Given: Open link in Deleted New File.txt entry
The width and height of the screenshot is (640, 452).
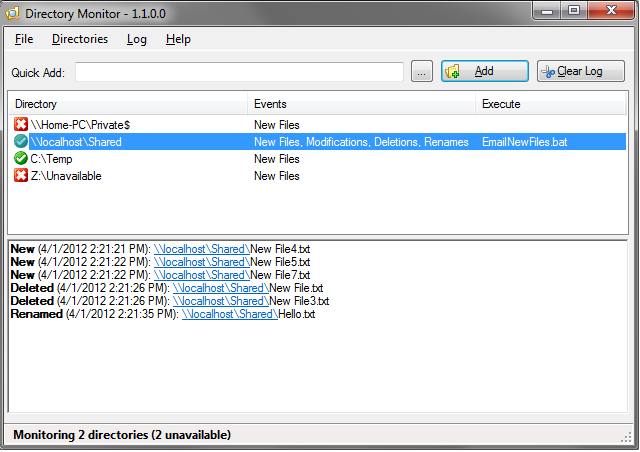Looking at the screenshot, I should (221, 288).
